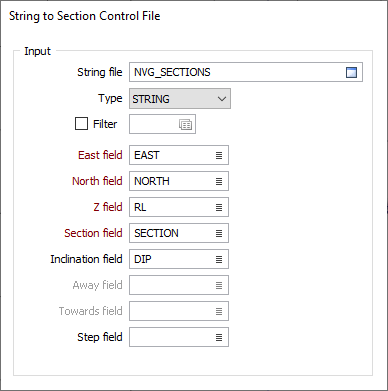Click the NORTH field input

179,181
